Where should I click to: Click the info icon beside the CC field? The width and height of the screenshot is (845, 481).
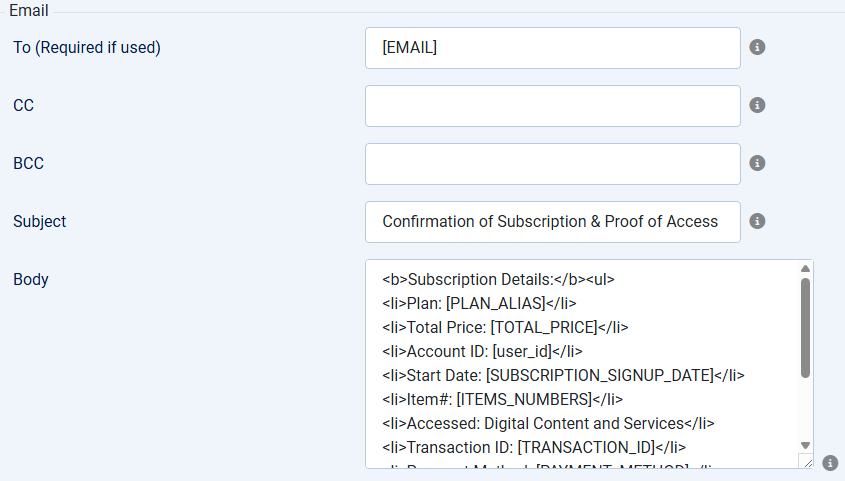pyautogui.click(x=757, y=105)
